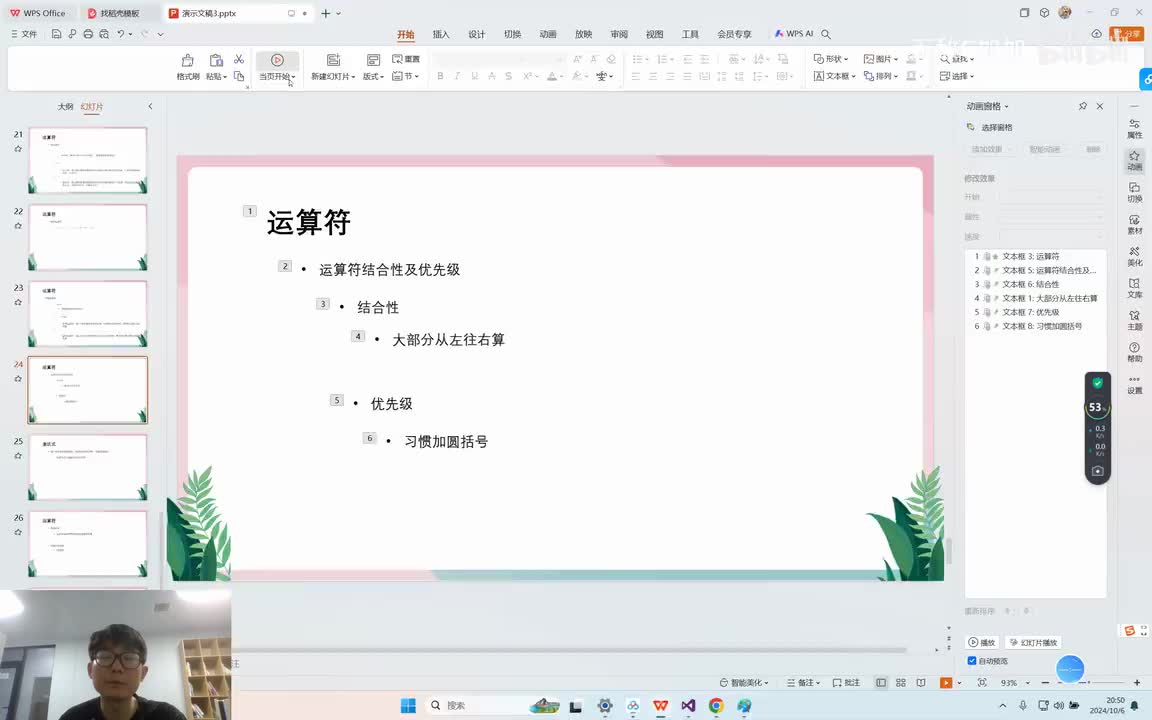Click the undo arrow icon
Viewport: 1152px width, 720px height.
[x=120, y=34]
